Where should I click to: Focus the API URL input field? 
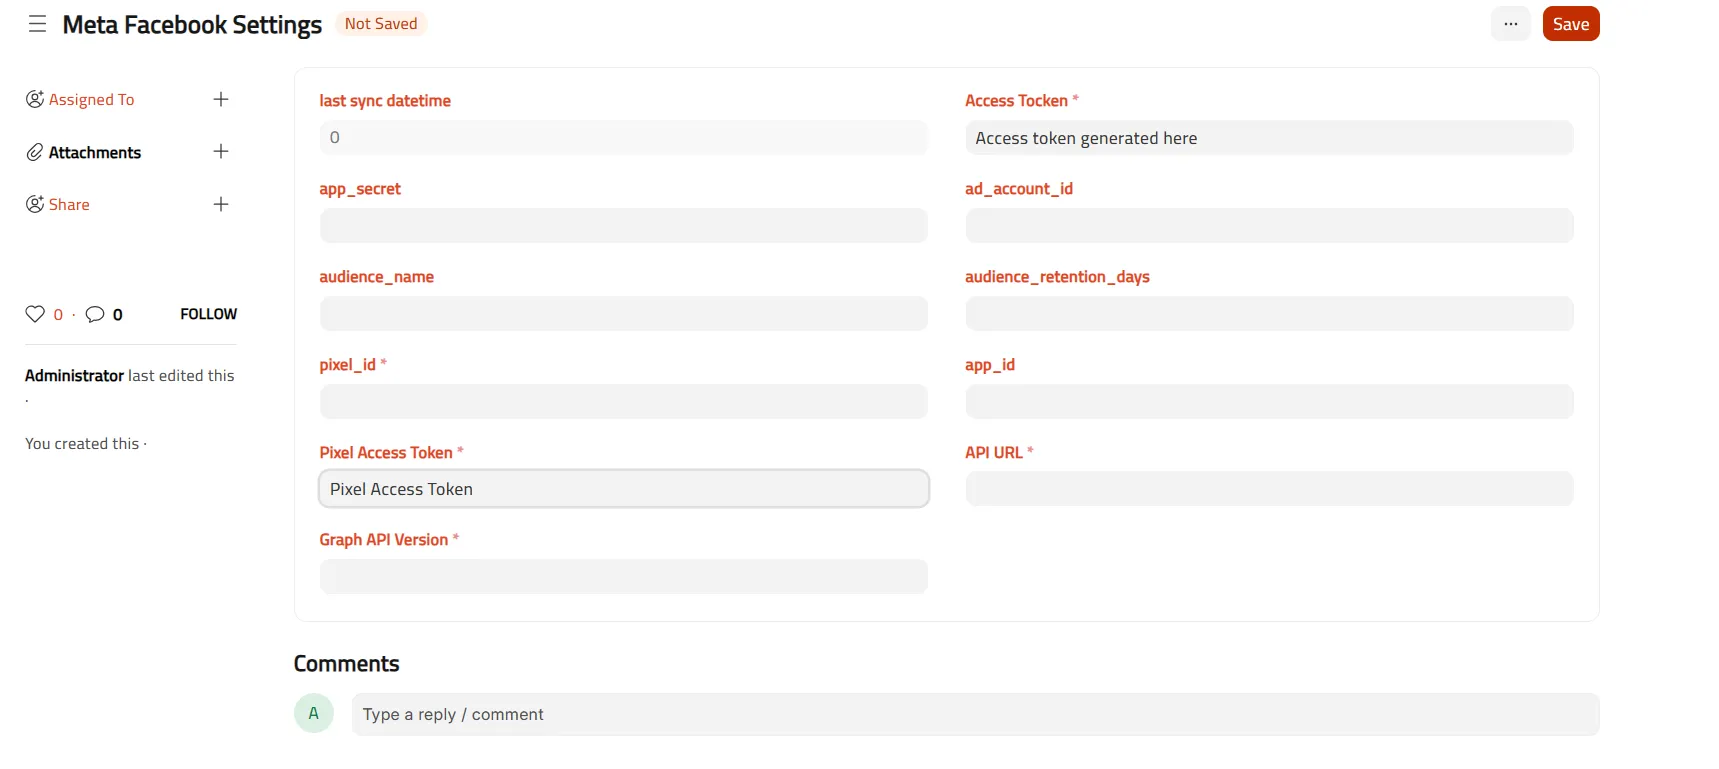1269,489
